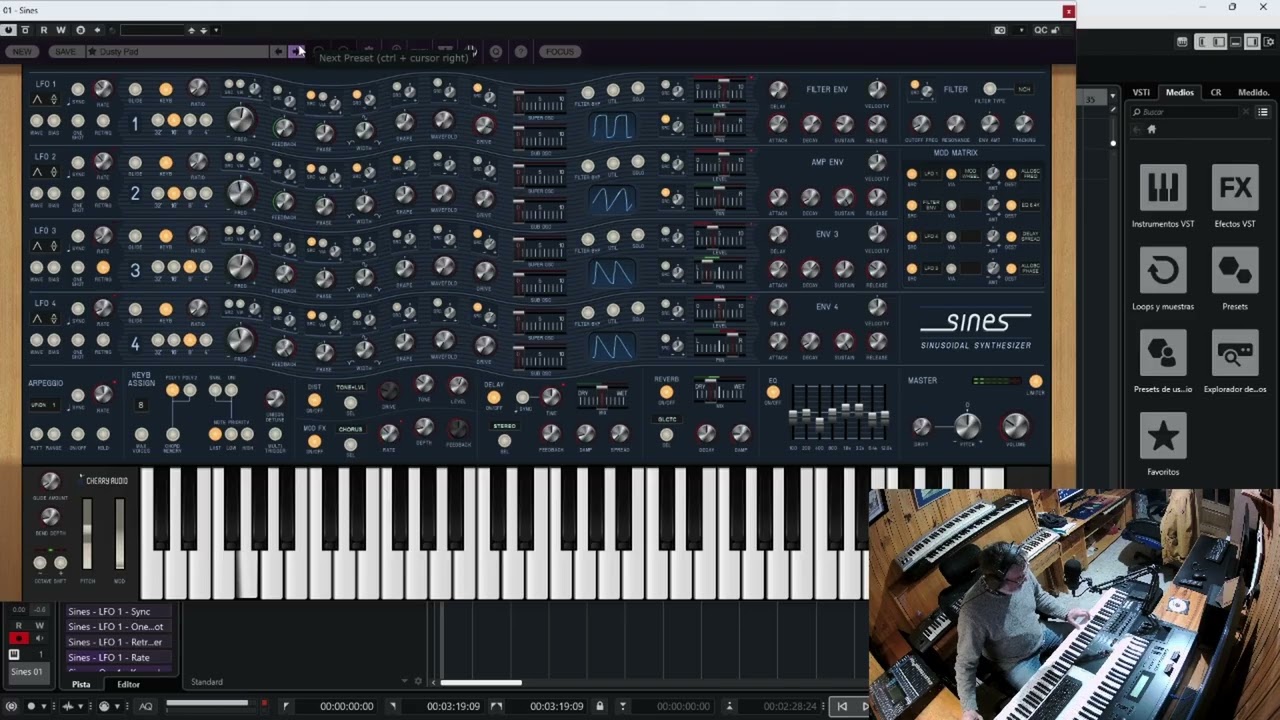Click the home icon in Medios panel
1280x720 pixels.
pyautogui.click(x=1151, y=130)
